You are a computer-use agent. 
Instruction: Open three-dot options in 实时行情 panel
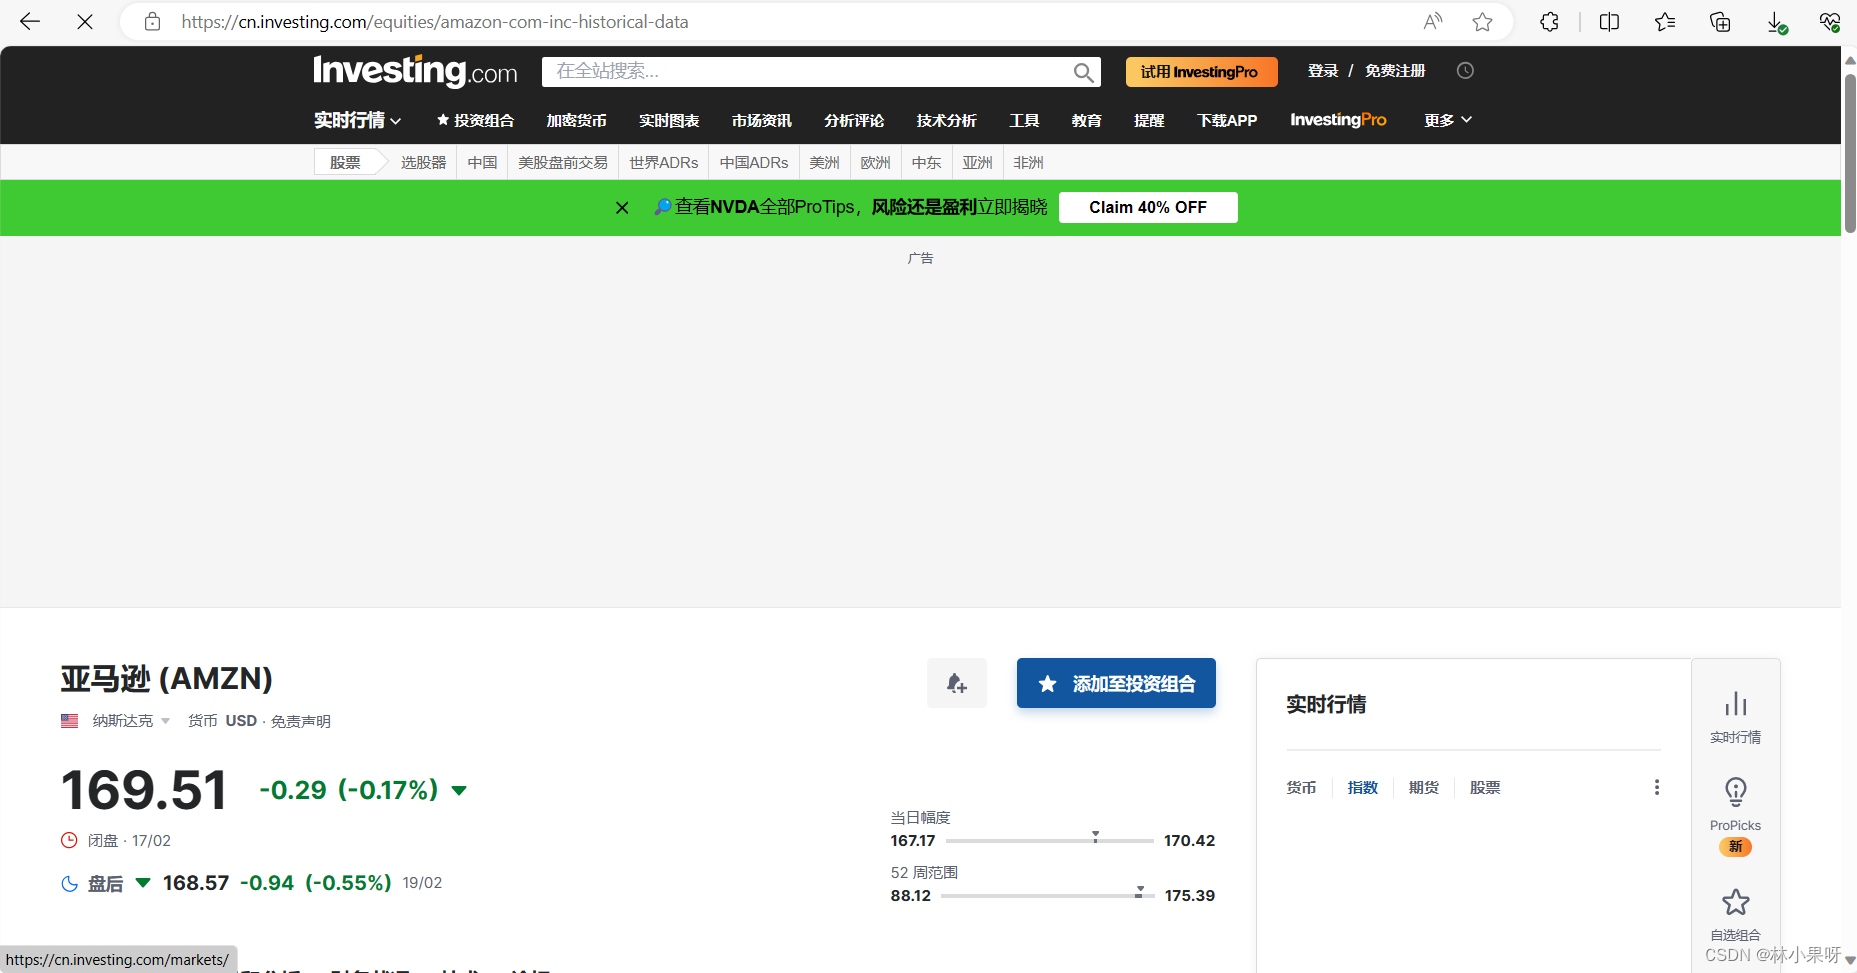tap(1657, 787)
